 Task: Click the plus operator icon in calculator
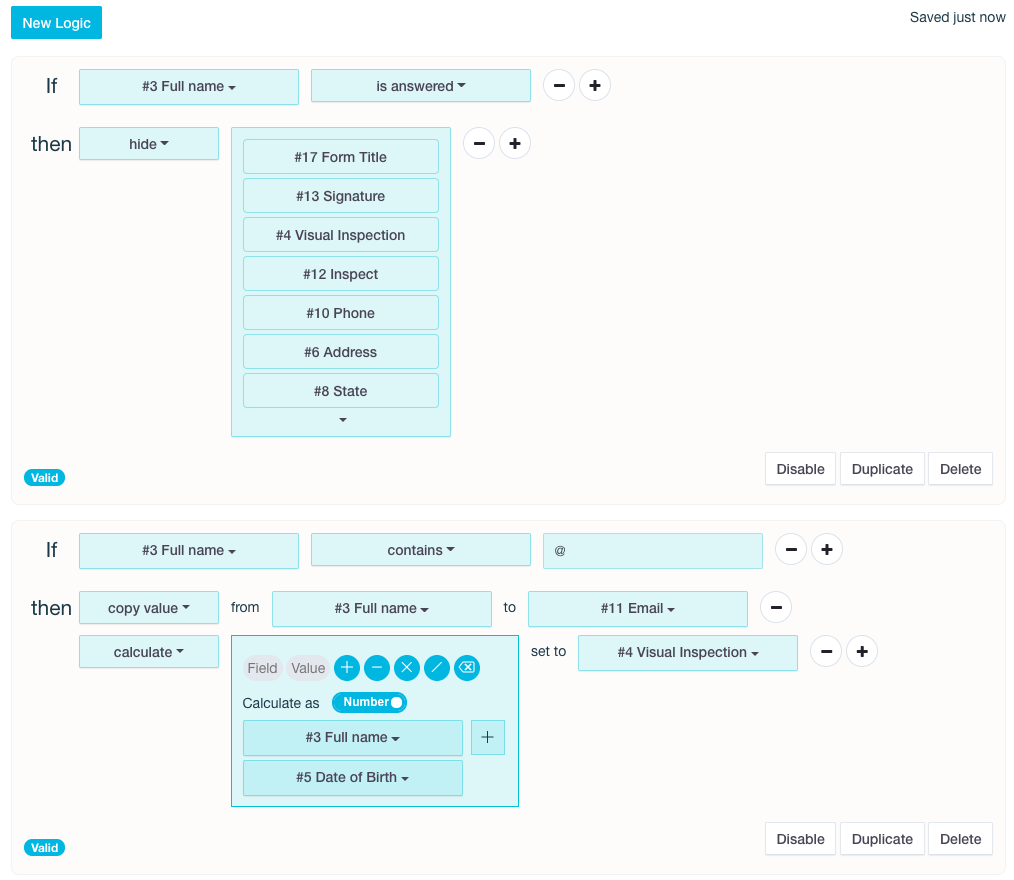click(x=347, y=668)
